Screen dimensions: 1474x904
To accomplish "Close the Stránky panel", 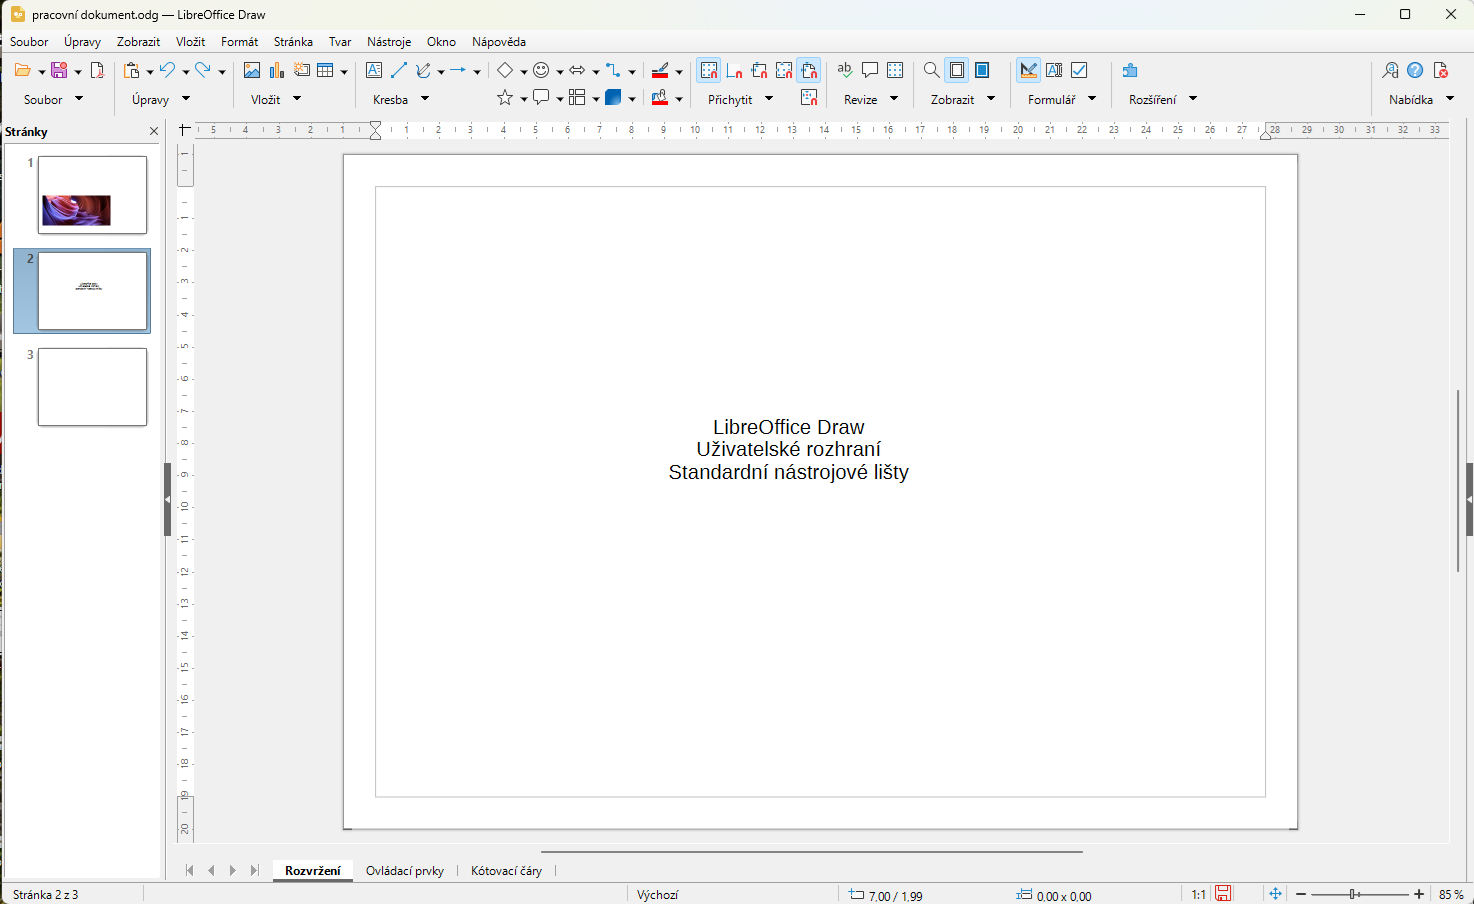I will 154,131.
